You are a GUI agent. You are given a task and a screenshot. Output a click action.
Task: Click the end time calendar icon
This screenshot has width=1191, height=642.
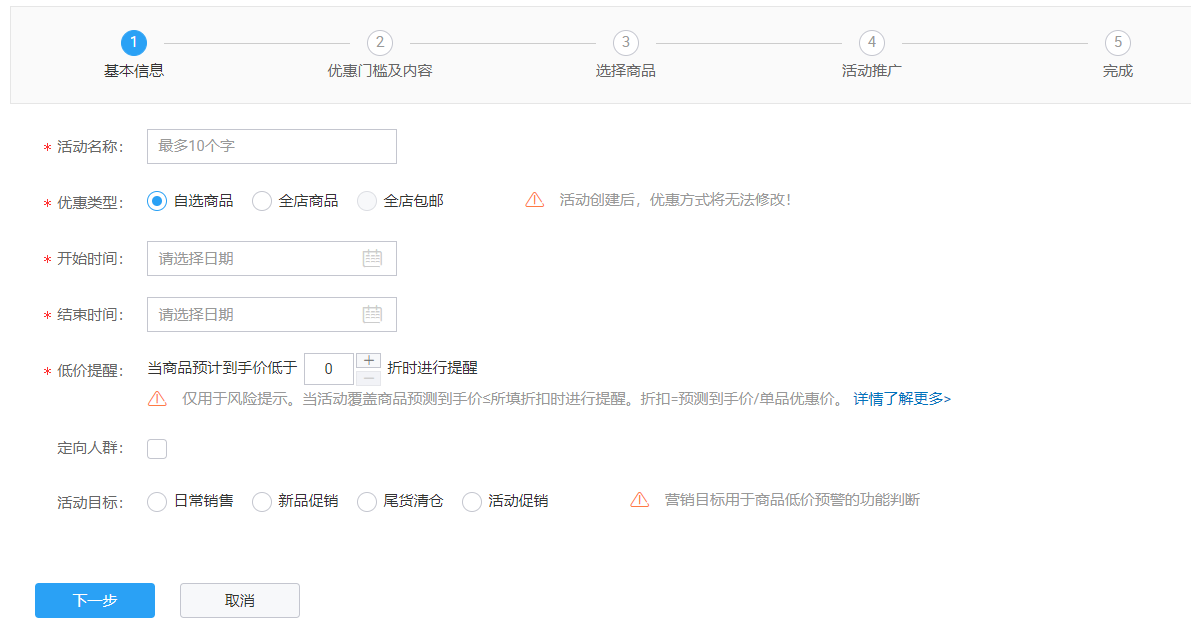[x=372, y=314]
